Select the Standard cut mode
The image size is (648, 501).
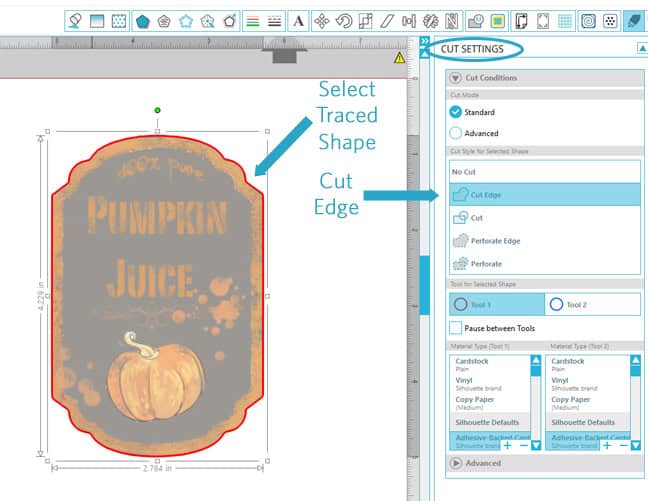[456, 113]
